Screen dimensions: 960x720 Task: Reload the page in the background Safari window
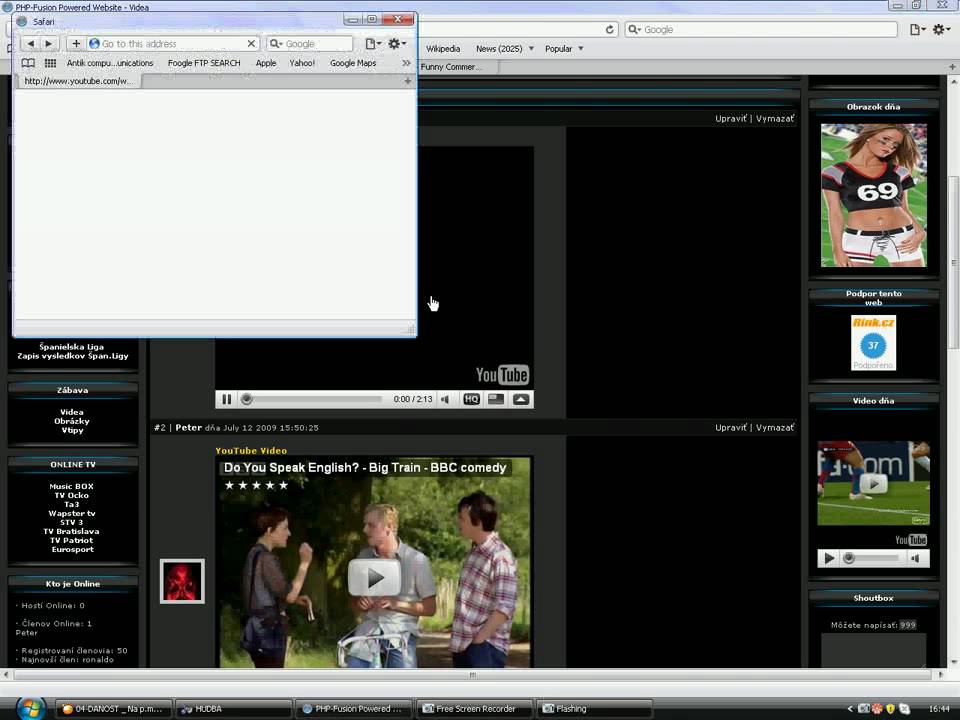click(x=609, y=29)
